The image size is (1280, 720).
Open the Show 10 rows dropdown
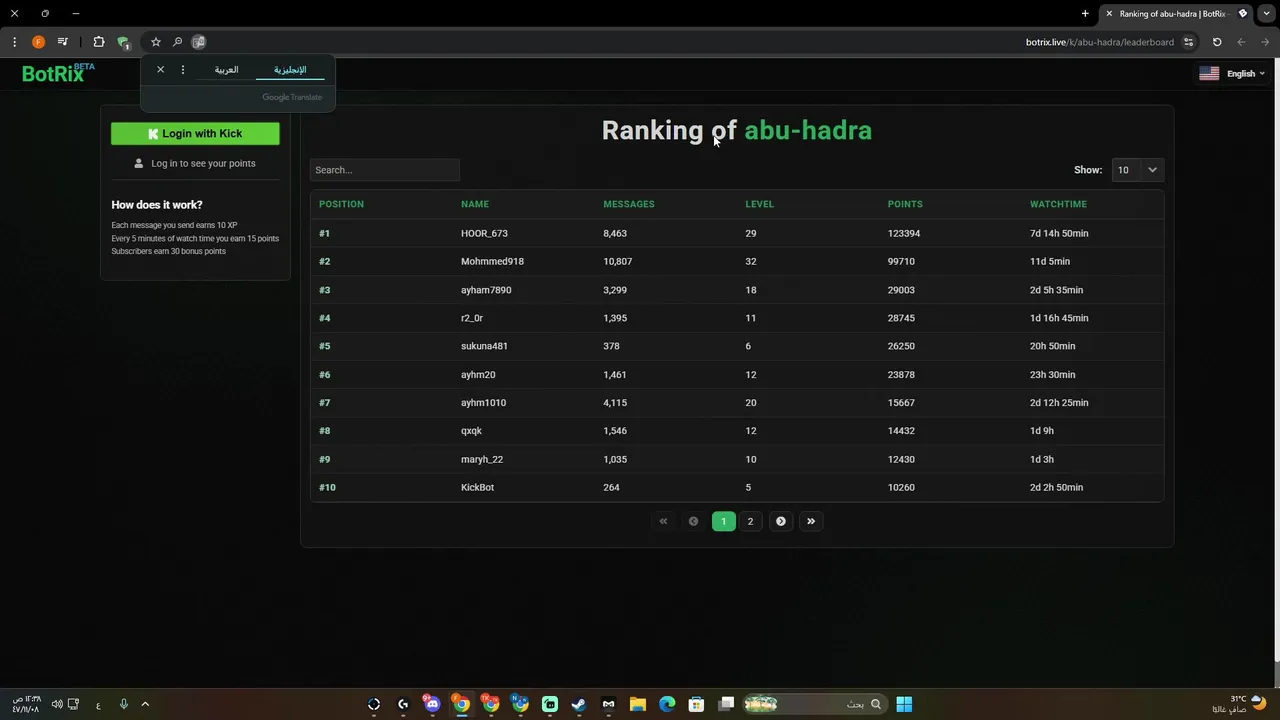pyautogui.click(x=1137, y=170)
